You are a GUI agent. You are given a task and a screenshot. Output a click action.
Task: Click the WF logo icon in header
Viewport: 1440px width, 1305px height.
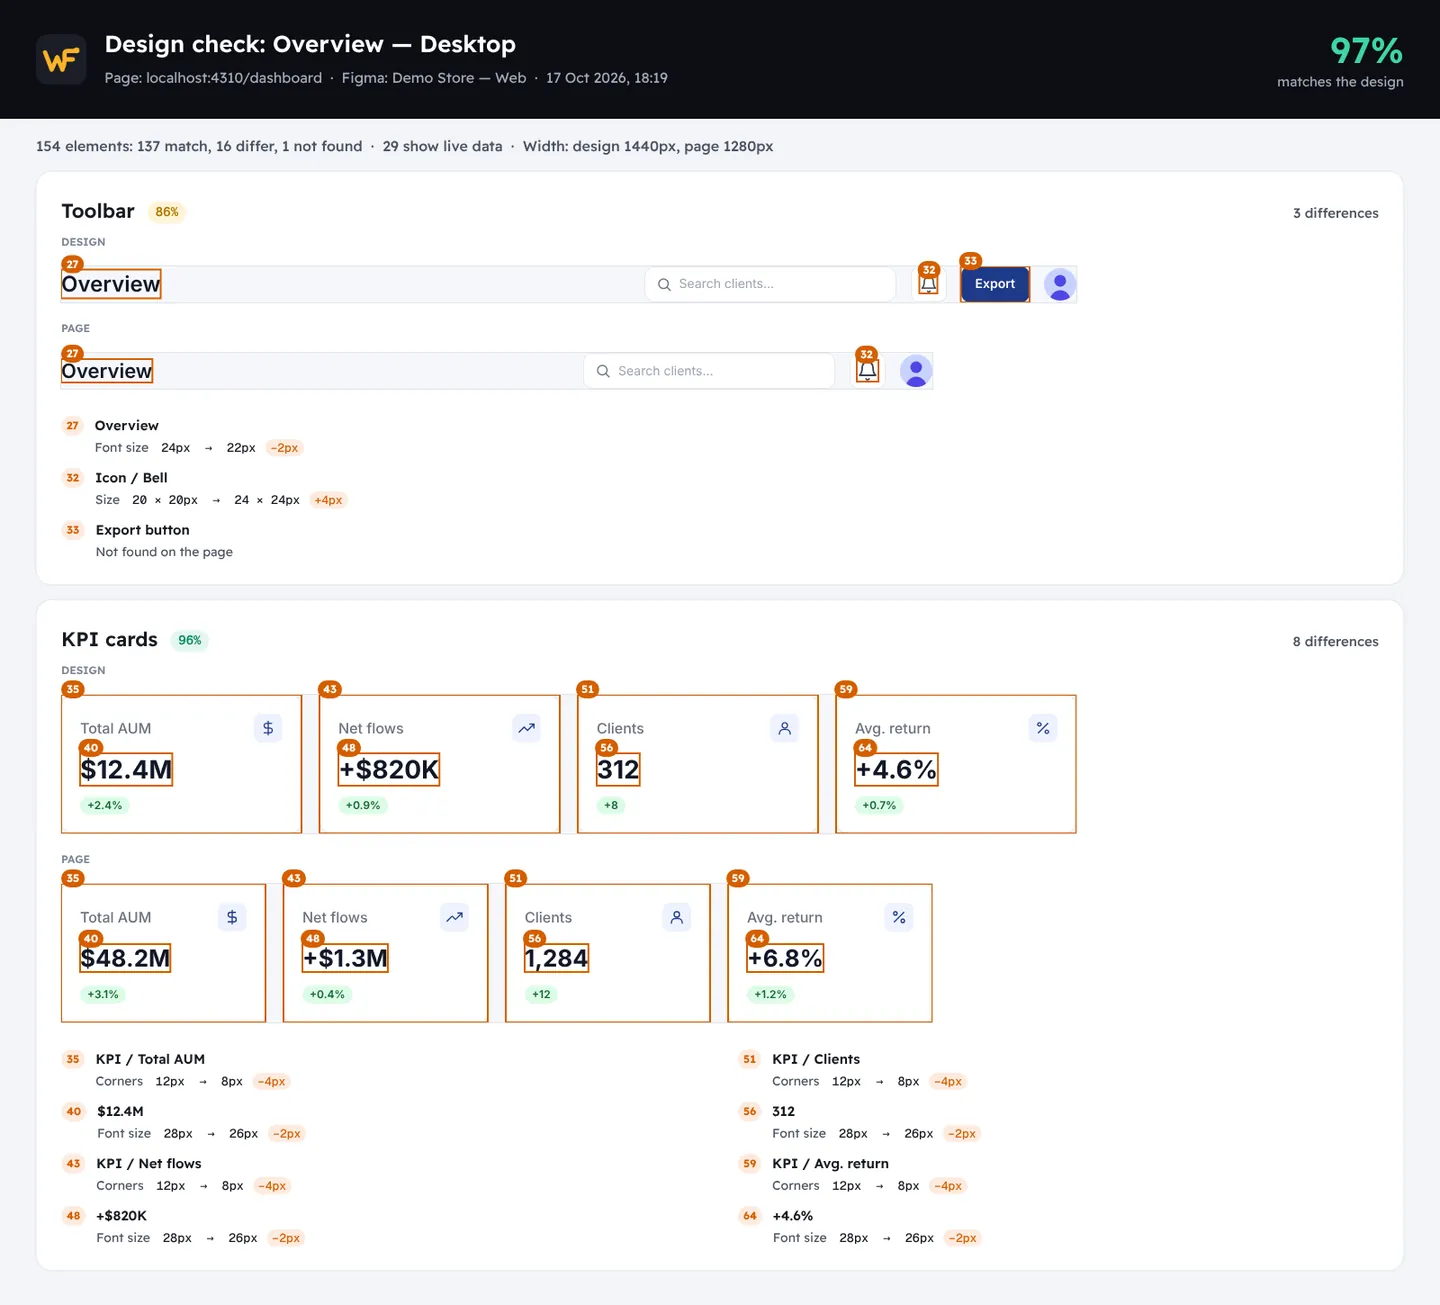pyautogui.click(x=61, y=60)
